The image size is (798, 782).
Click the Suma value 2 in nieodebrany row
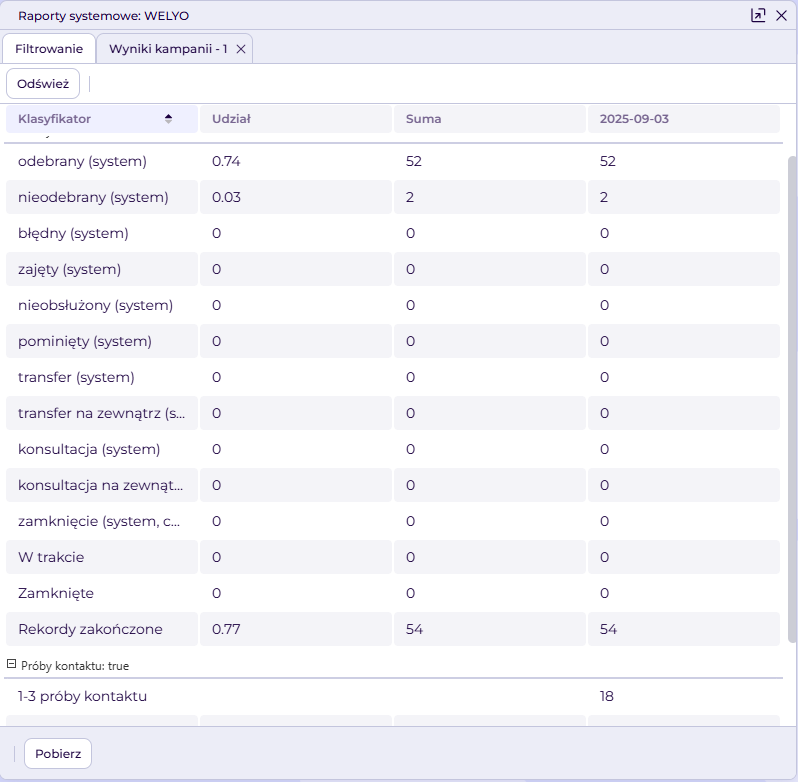click(410, 197)
